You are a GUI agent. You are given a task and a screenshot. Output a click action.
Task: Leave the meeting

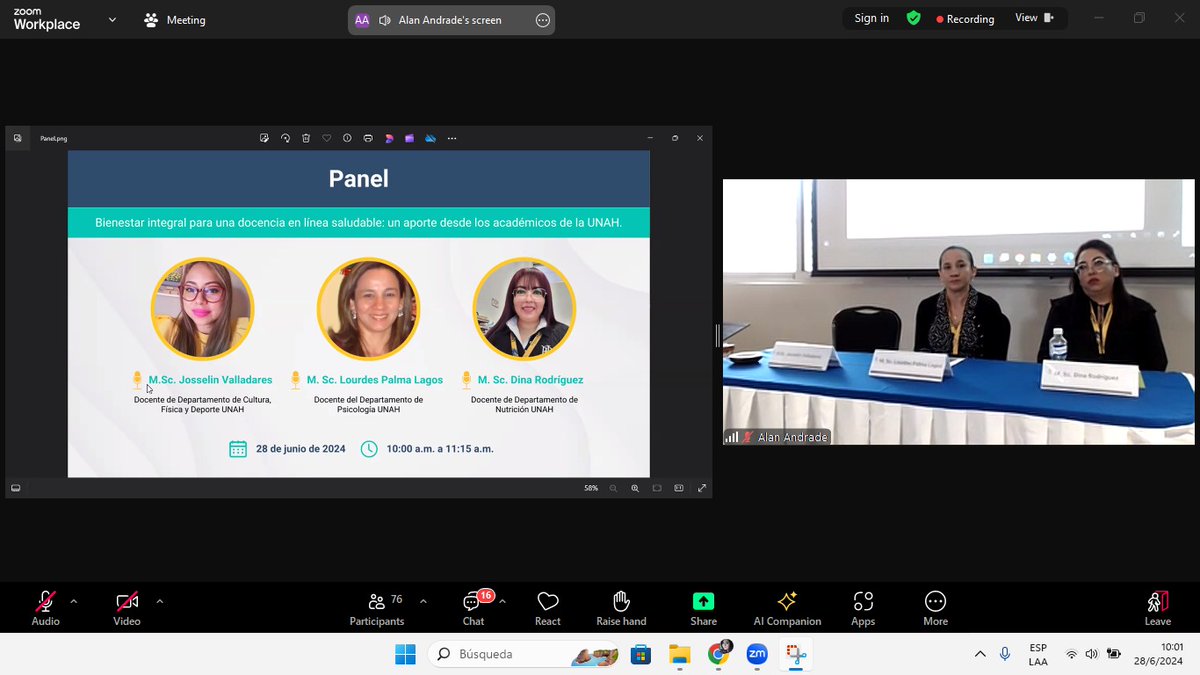1158,608
